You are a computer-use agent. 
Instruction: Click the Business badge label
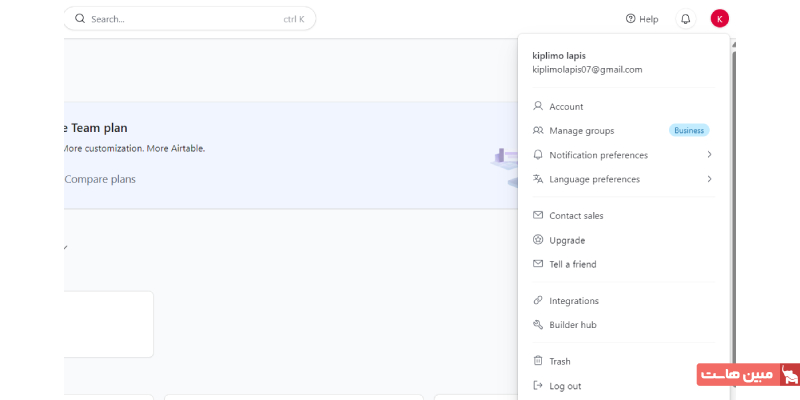[688, 131]
